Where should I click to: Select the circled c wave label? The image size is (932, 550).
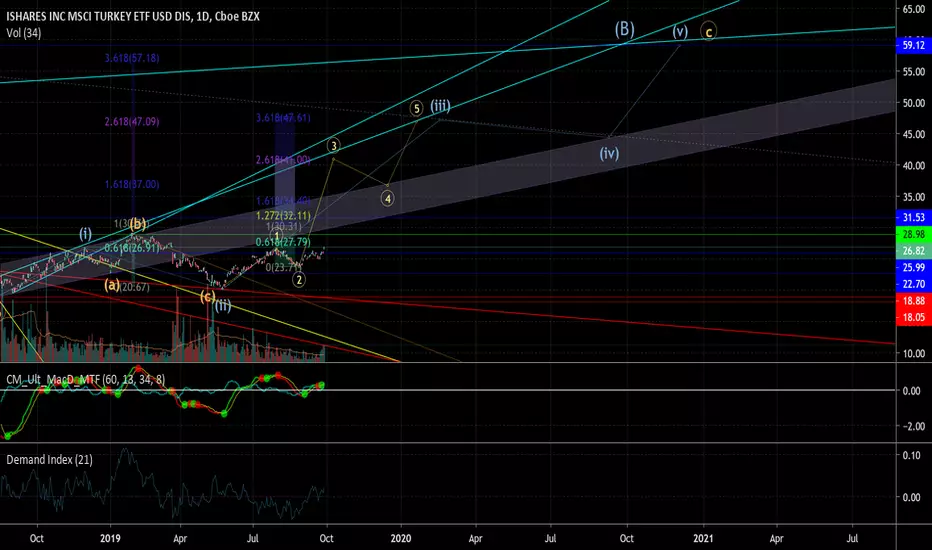(708, 31)
